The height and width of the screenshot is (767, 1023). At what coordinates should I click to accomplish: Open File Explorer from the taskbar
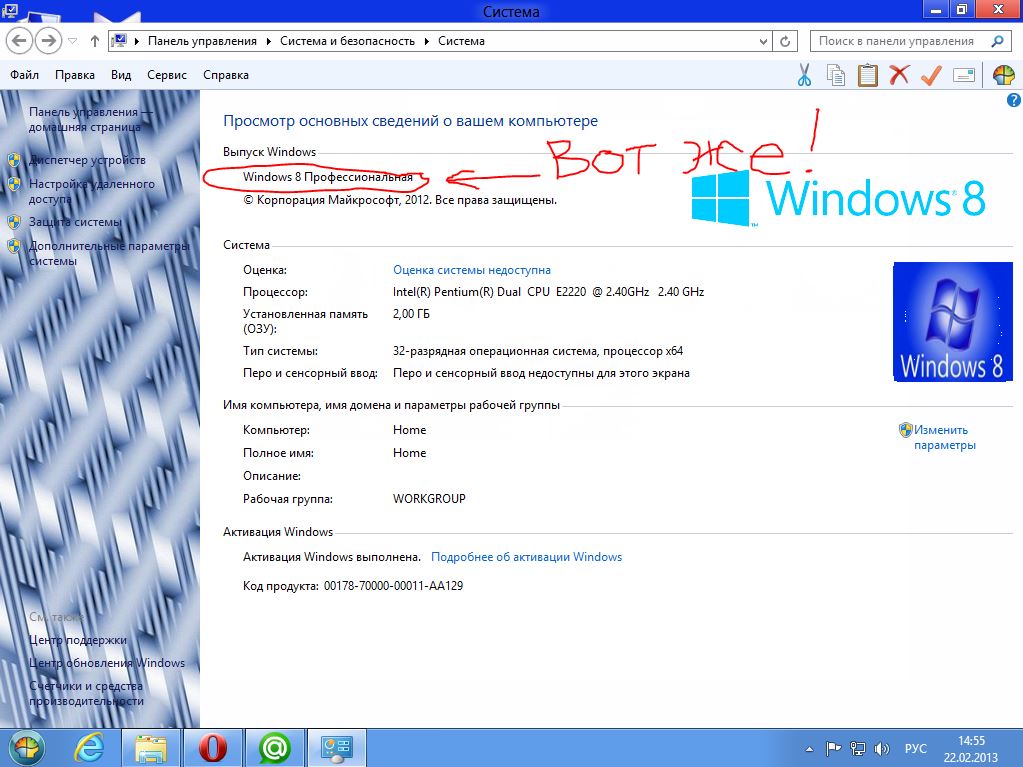coord(151,748)
